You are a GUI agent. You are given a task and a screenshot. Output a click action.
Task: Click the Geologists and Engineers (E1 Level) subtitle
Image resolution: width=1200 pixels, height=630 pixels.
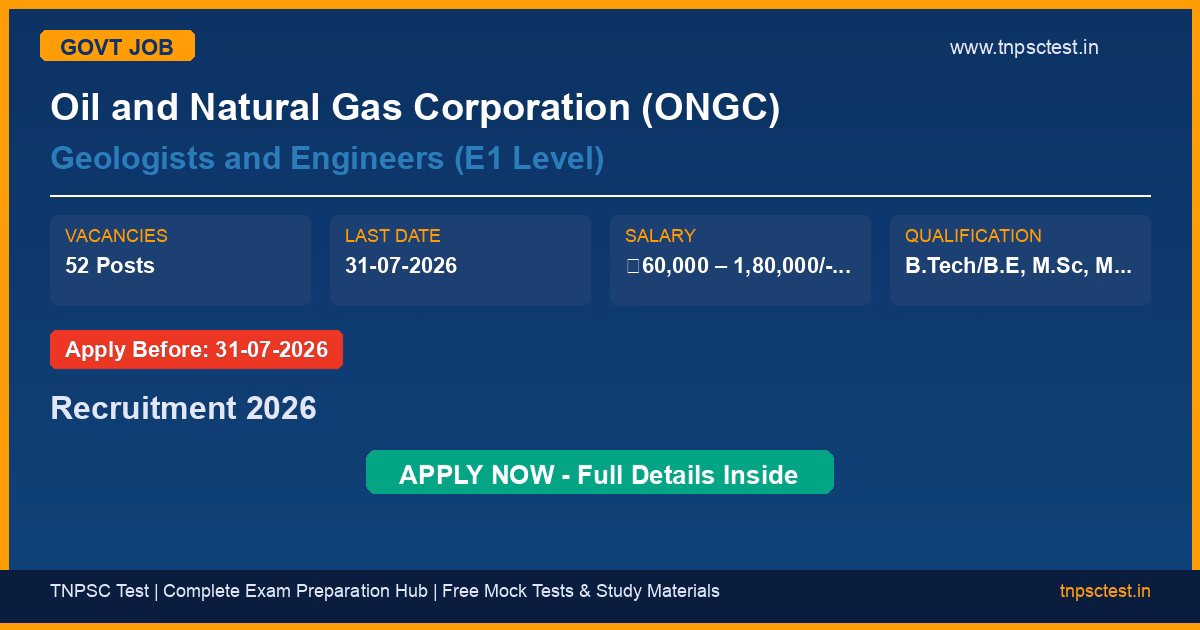[327, 158]
